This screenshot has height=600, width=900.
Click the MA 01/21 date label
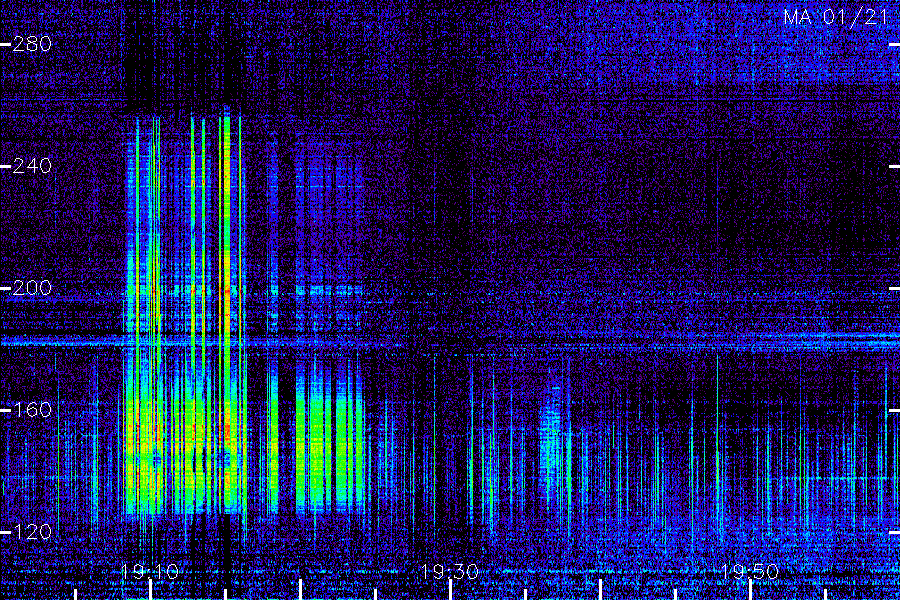836,17
